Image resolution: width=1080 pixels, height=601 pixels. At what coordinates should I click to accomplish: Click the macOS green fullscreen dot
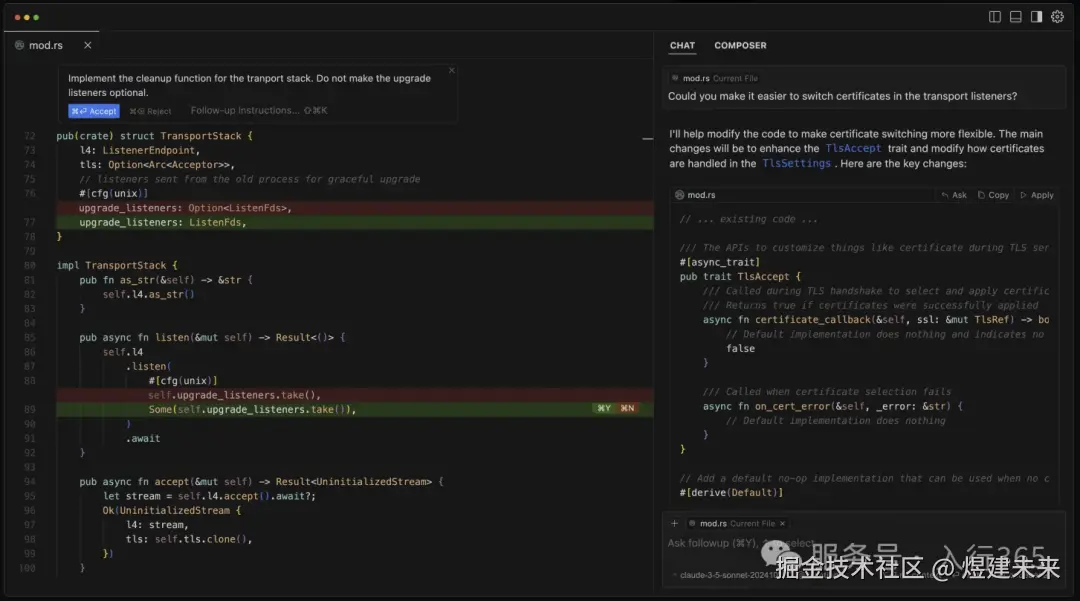[37, 17]
